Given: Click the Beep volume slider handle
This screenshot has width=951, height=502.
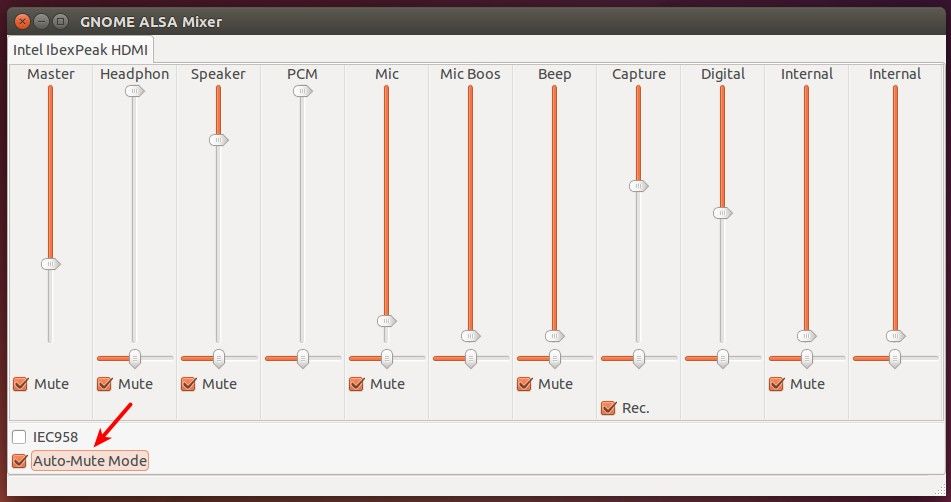Looking at the screenshot, I should [x=554, y=336].
